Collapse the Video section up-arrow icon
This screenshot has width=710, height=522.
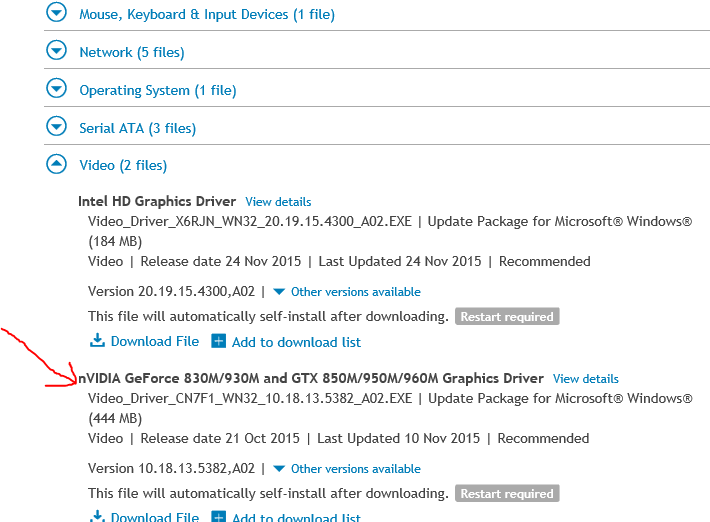[x=57, y=164]
